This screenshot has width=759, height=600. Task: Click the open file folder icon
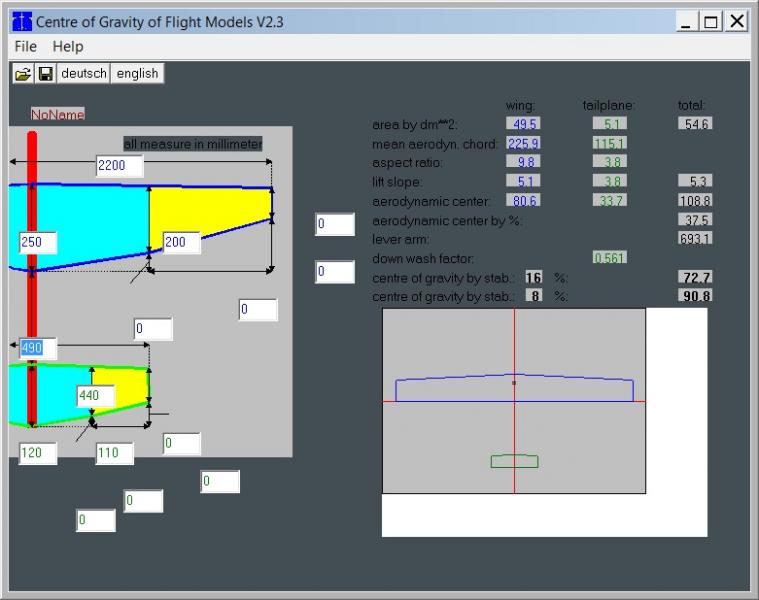(22, 73)
